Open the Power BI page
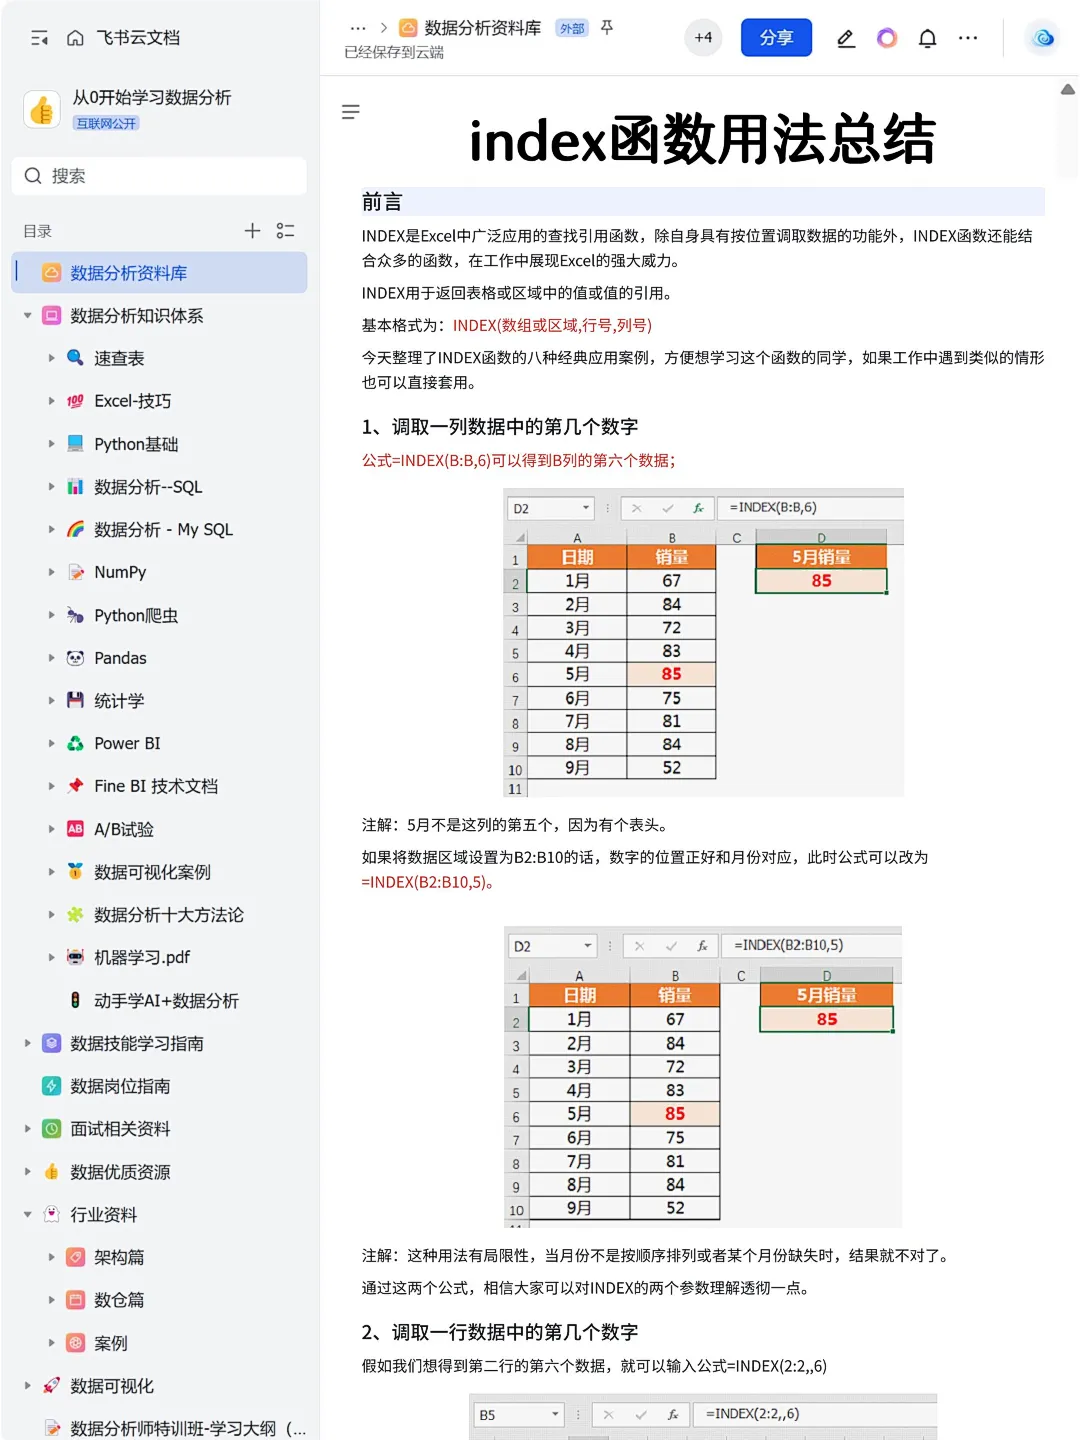This screenshot has width=1080, height=1440. 127,744
